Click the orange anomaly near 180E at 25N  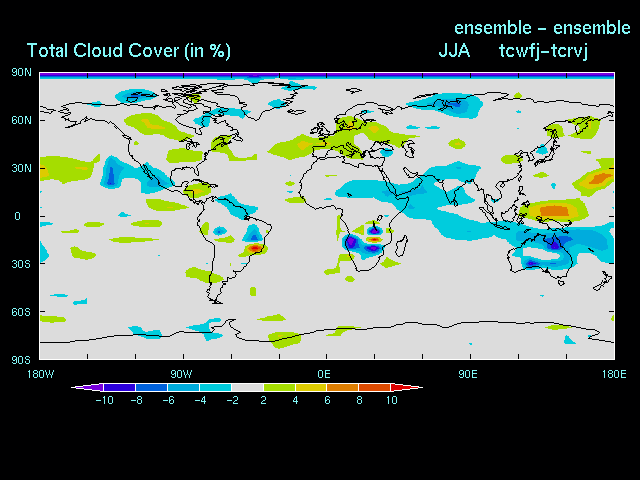coord(601,178)
